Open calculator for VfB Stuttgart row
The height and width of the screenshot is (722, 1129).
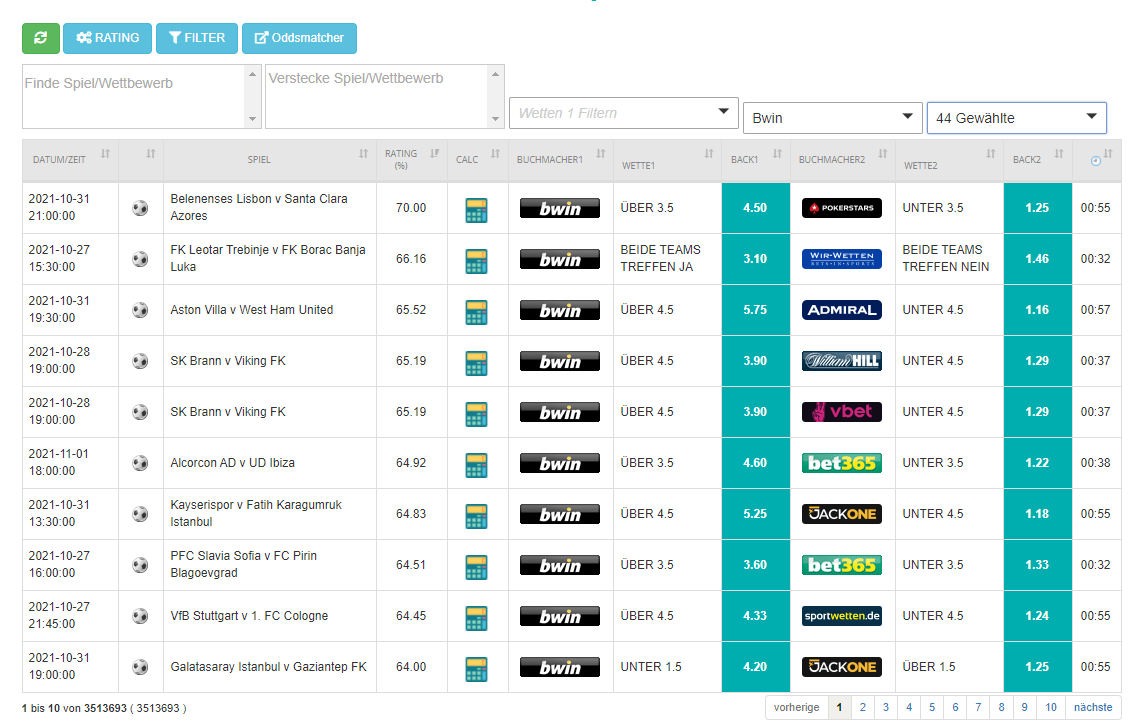pyautogui.click(x=476, y=618)
